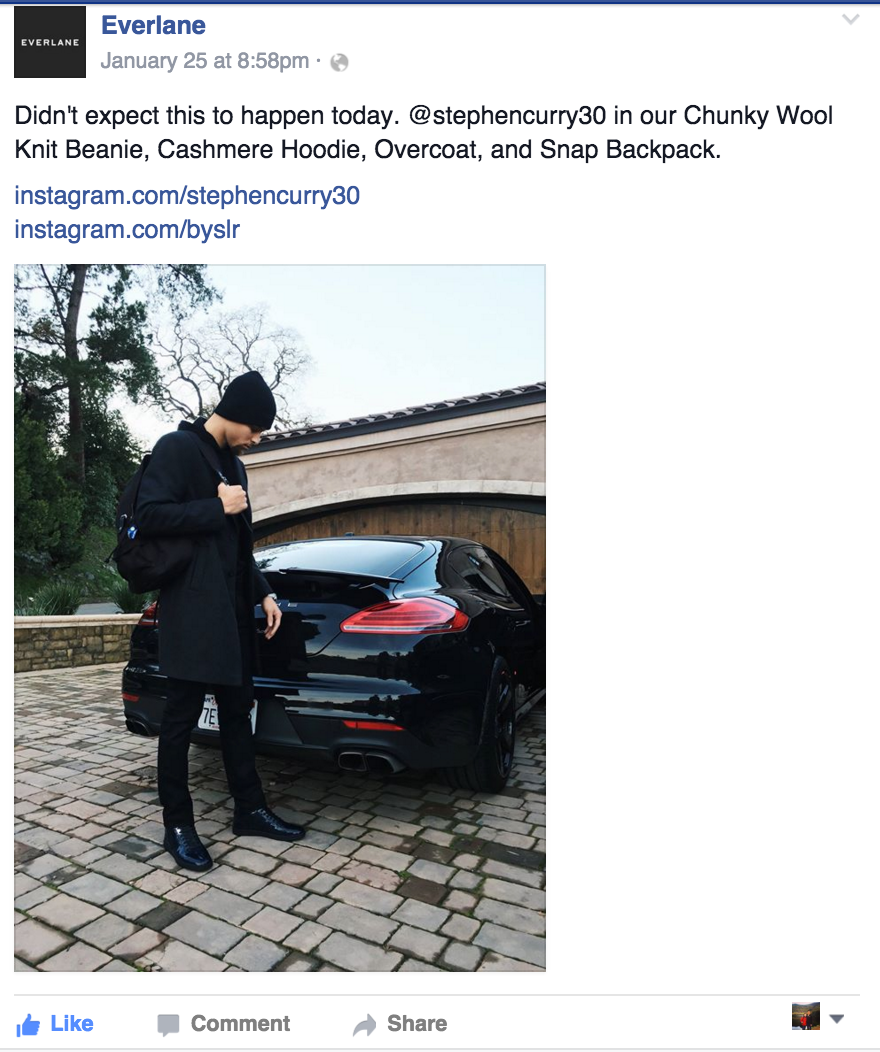
Task: Click the globe public audience icon
Action: coord(340,62)
